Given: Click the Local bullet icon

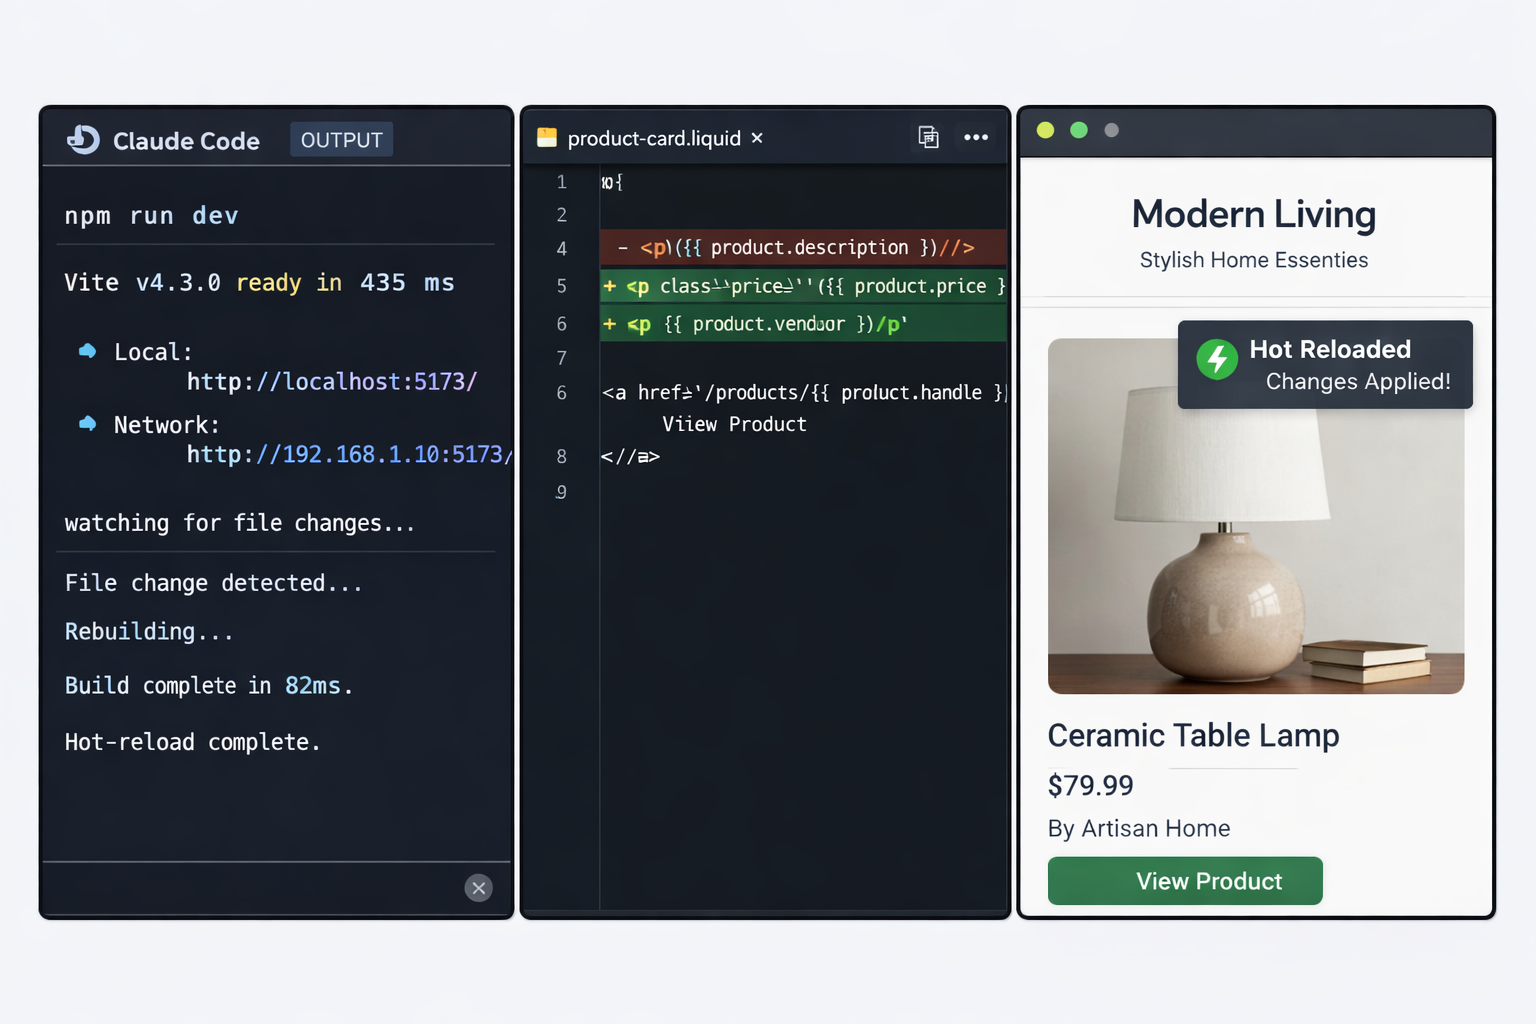Looking at the screenshot, I should [x=88, y=351].
